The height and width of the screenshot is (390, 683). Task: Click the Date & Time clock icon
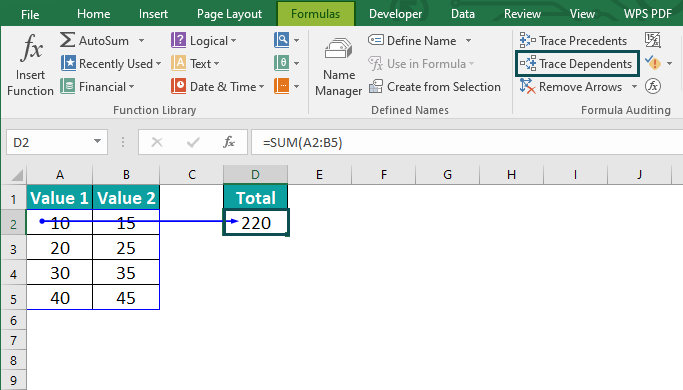(178, 86)
